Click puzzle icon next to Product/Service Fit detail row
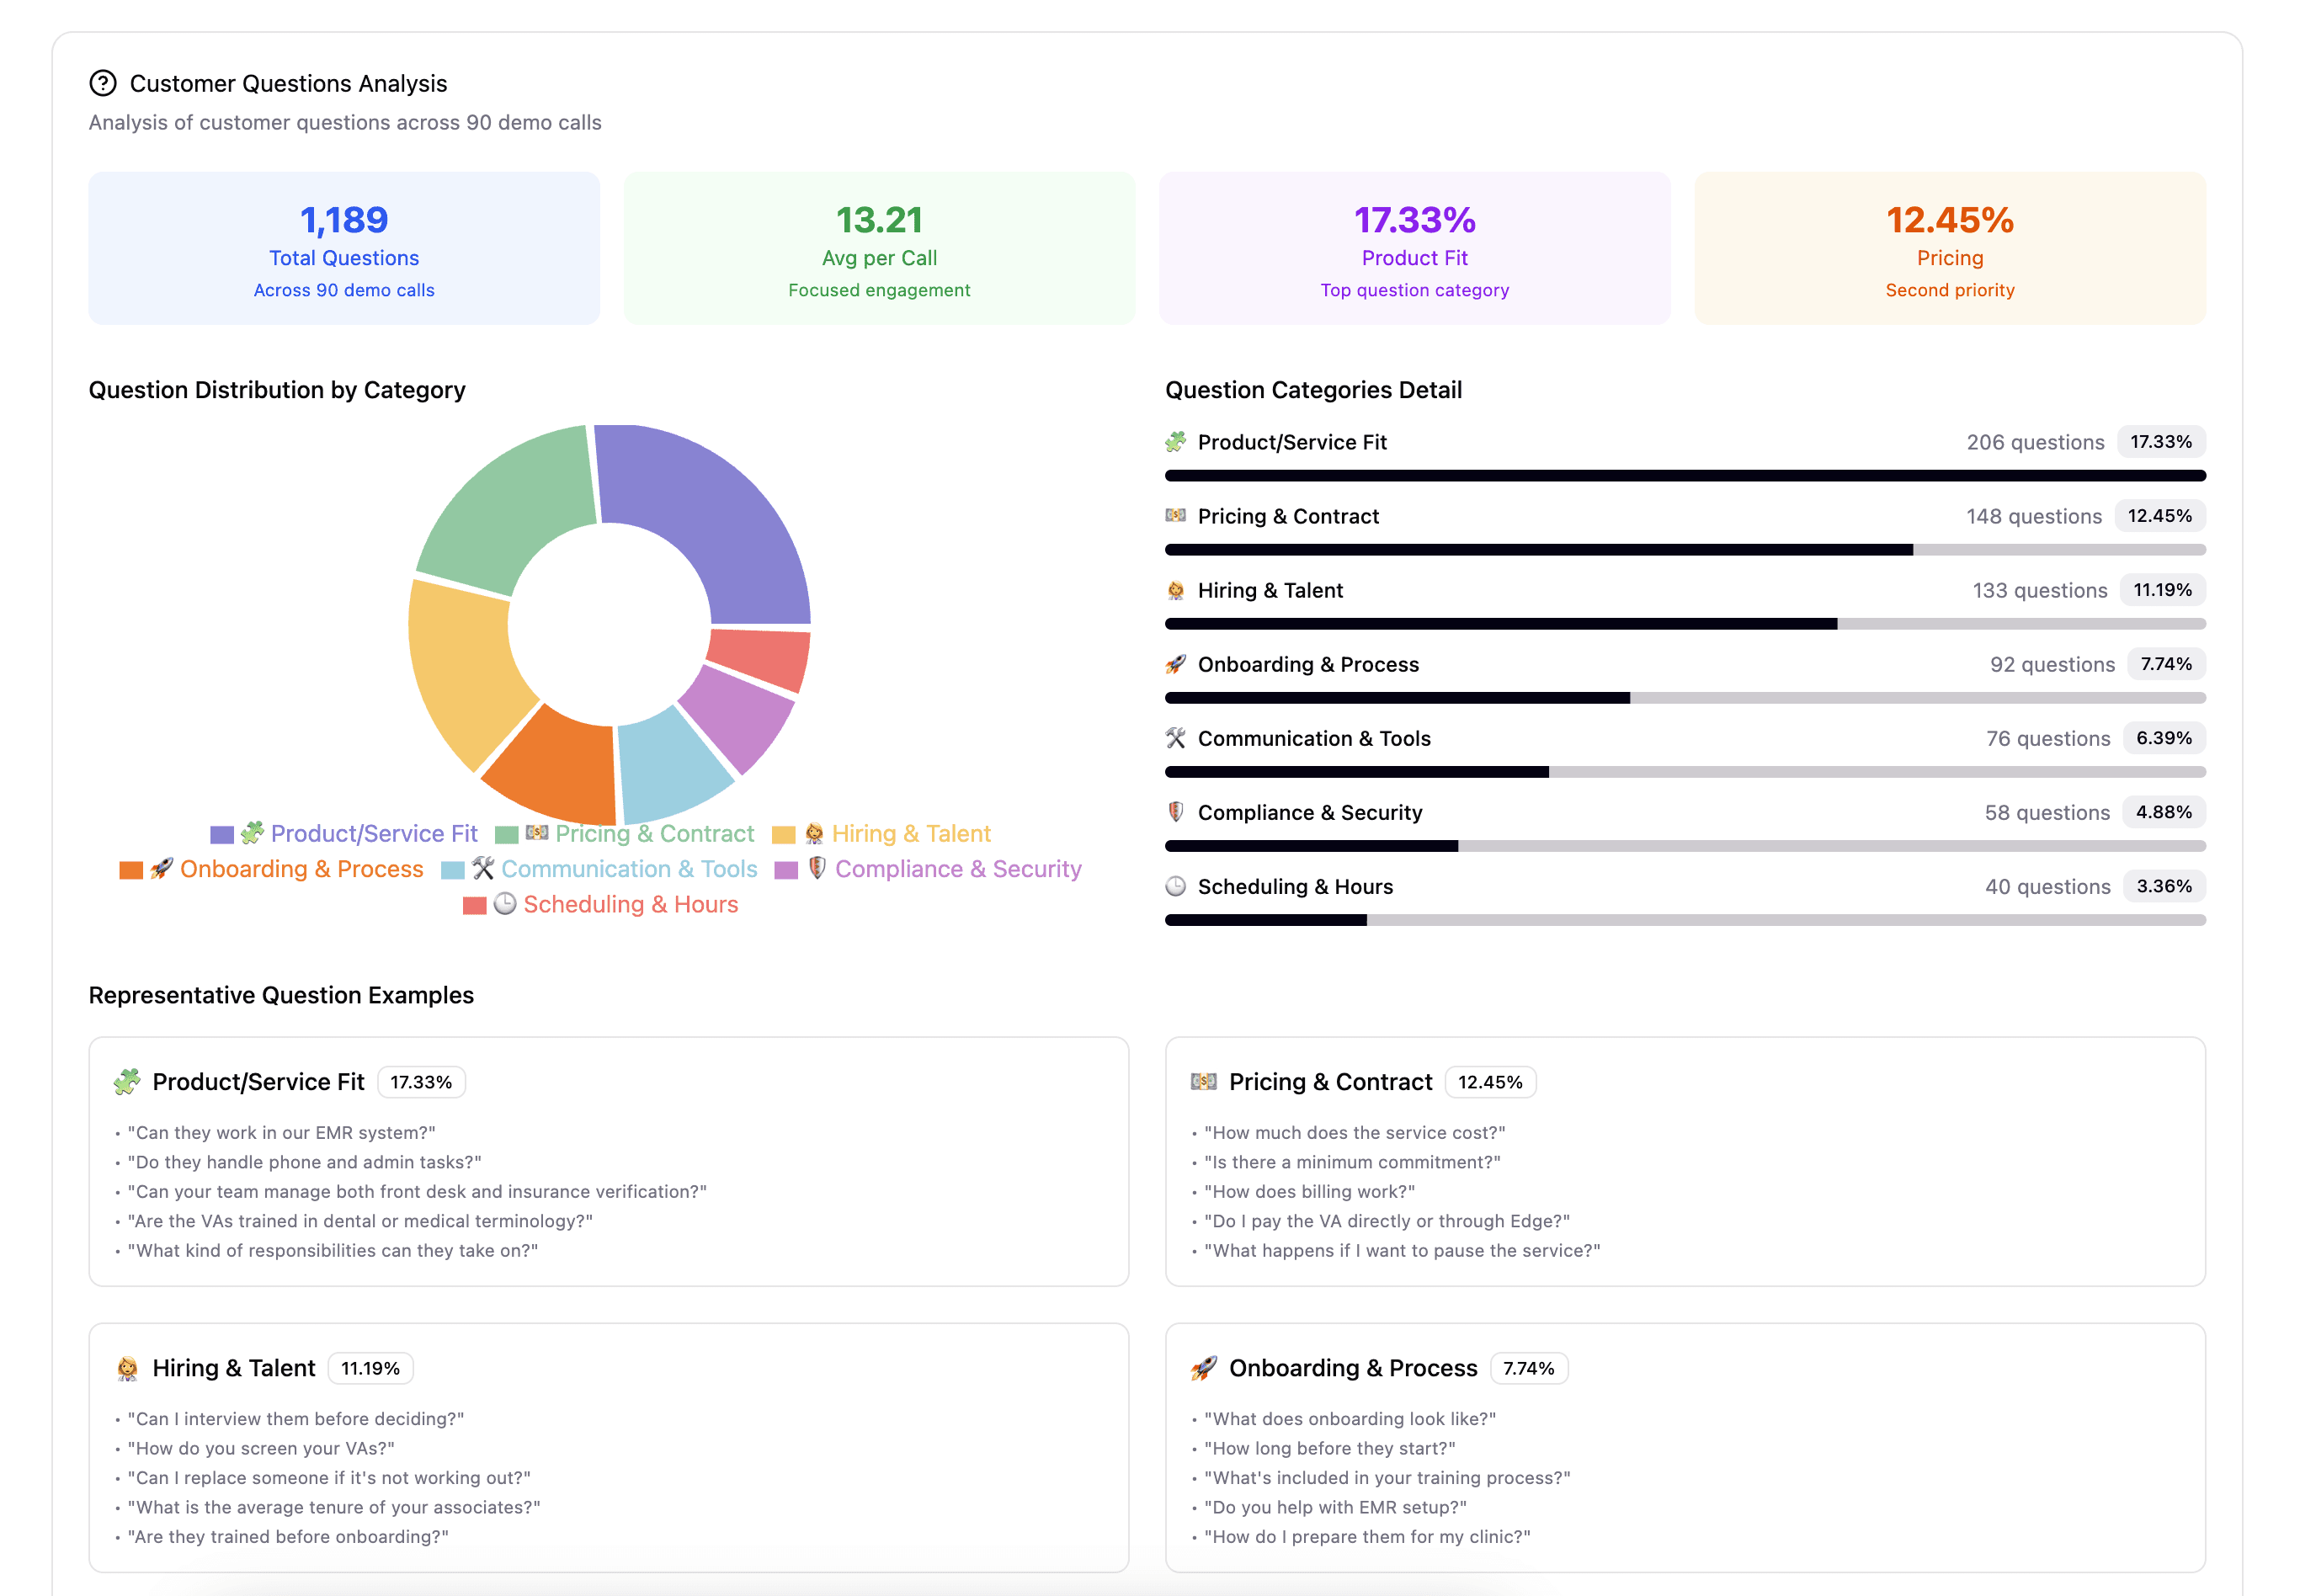2300x1596 pixels. [1176, 442]
